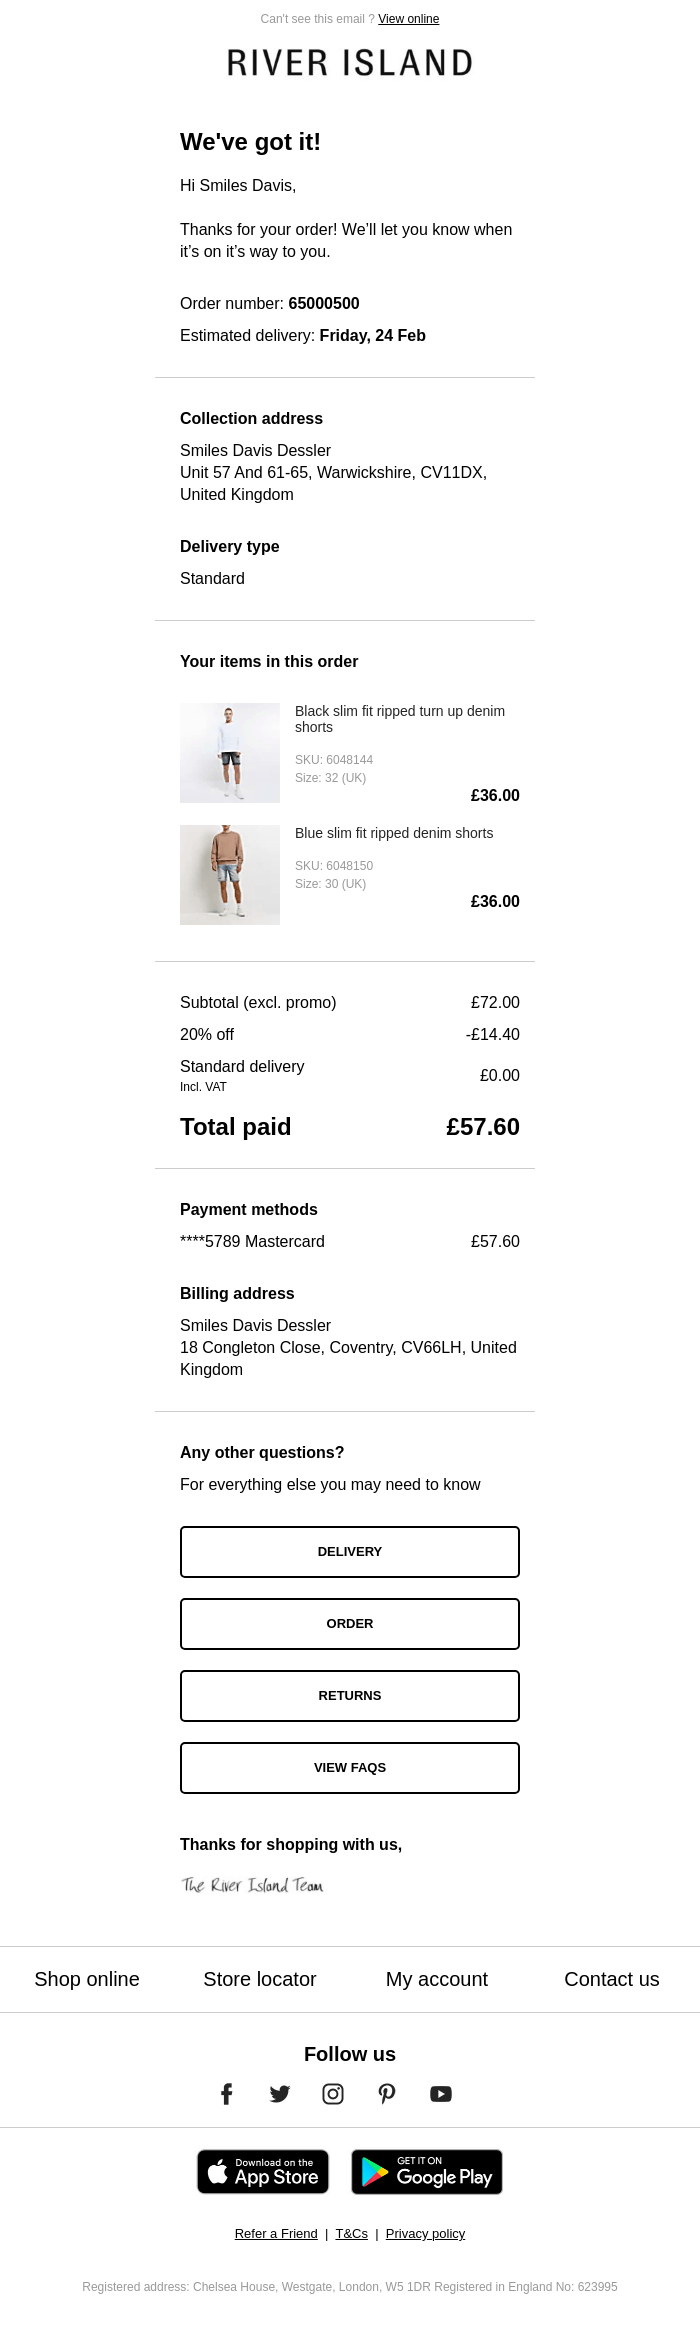Click the Facebook icon under Follow us
Image resolution: width=700 pixels, height=2332 pixels.
(x=226, y=2093)
